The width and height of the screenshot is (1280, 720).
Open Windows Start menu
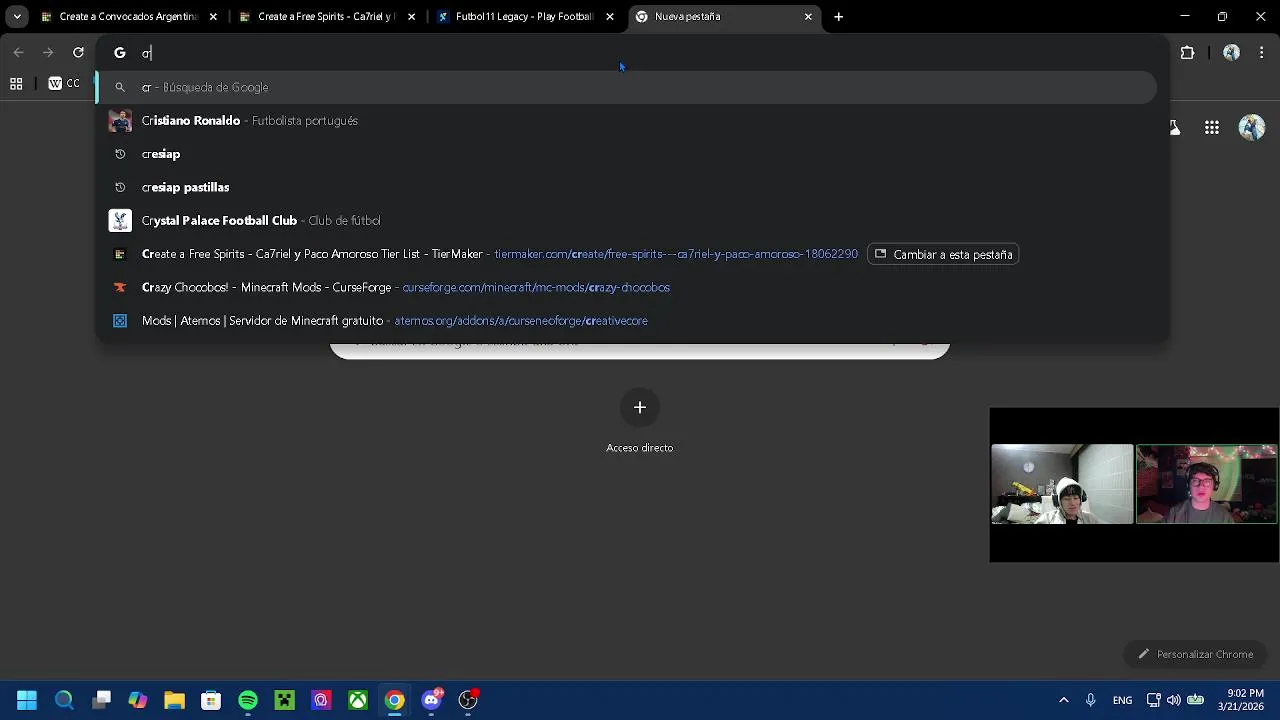27,700
